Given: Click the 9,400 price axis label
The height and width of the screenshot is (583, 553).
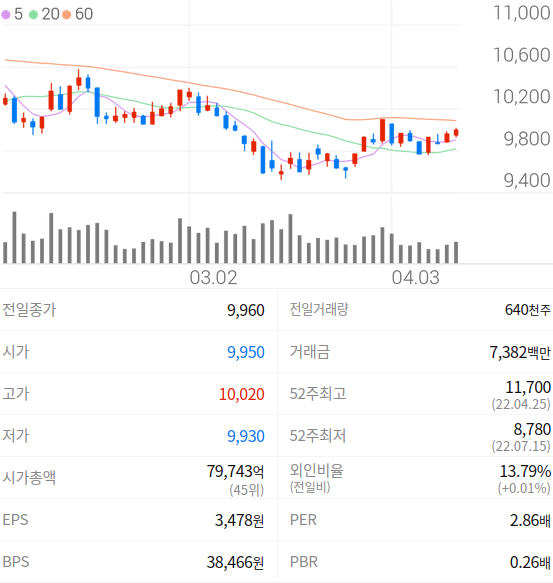Looking at the screenshot, I should tap(527, 180).
